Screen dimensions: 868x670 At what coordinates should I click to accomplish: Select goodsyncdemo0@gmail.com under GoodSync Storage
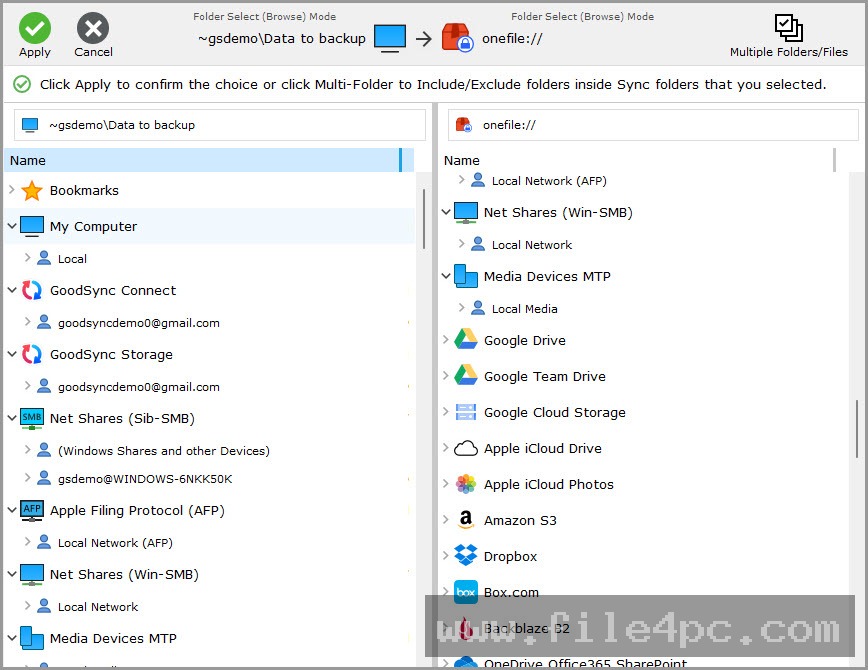coord(138,386)
